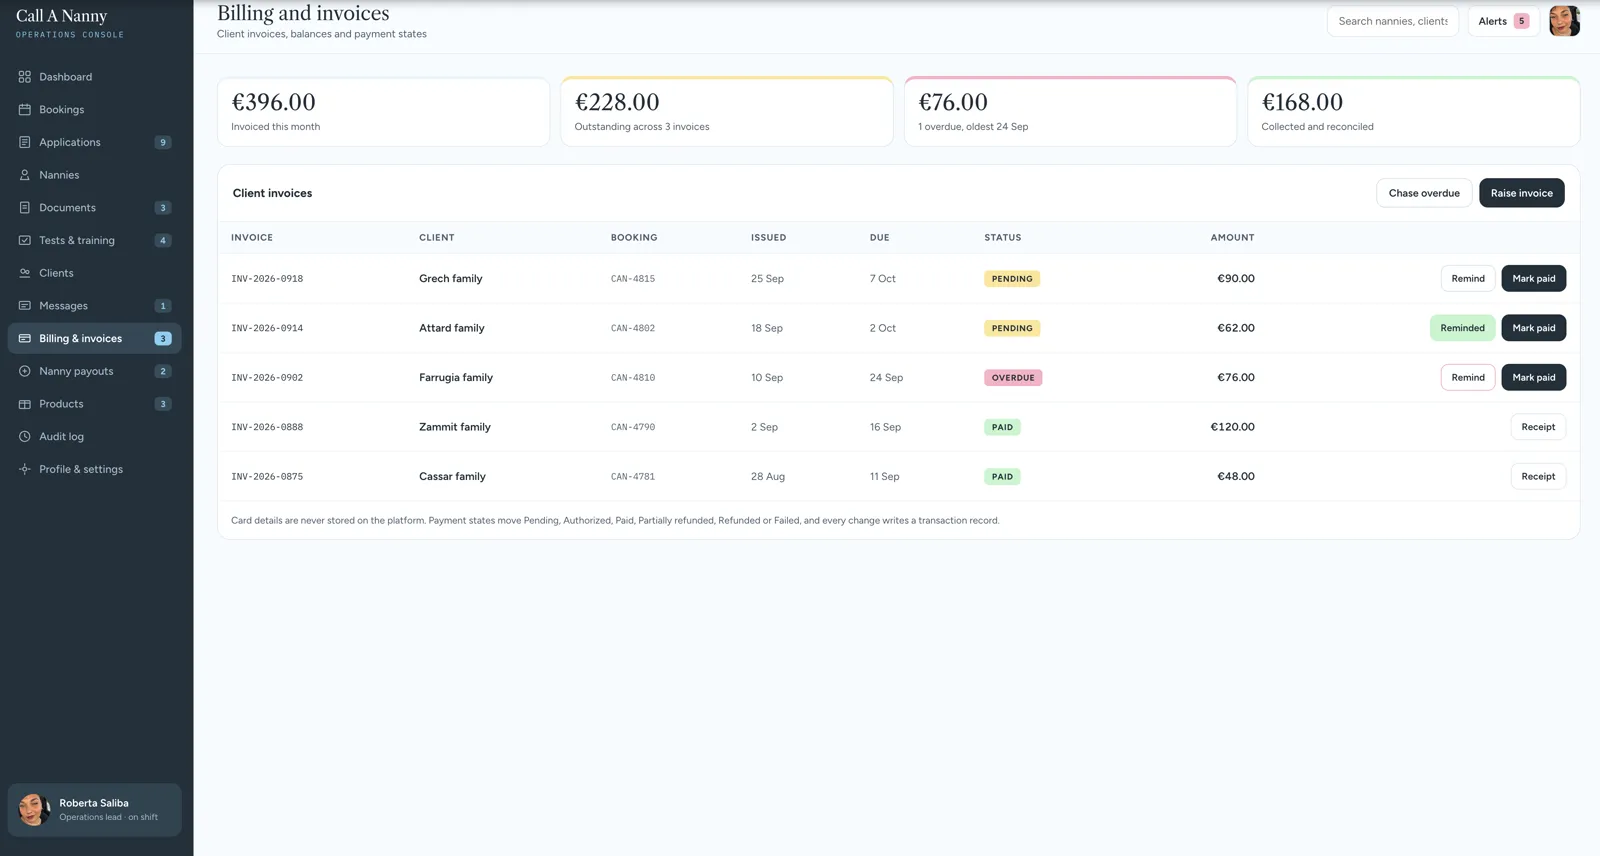The image size is (1600, 856).
Task: Click the Reminded button for Attard family
Action: (1463, 328)
